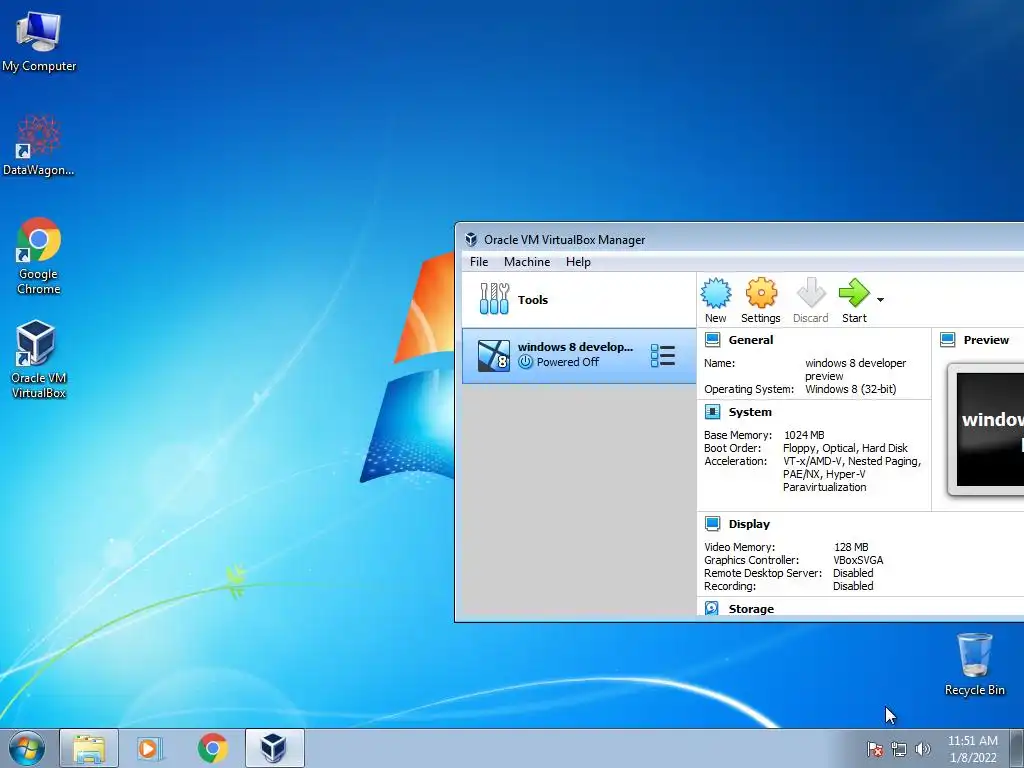Screen dimensions: 1024x768
Task: Open the Windows Start orb
Action: (27, 748)
